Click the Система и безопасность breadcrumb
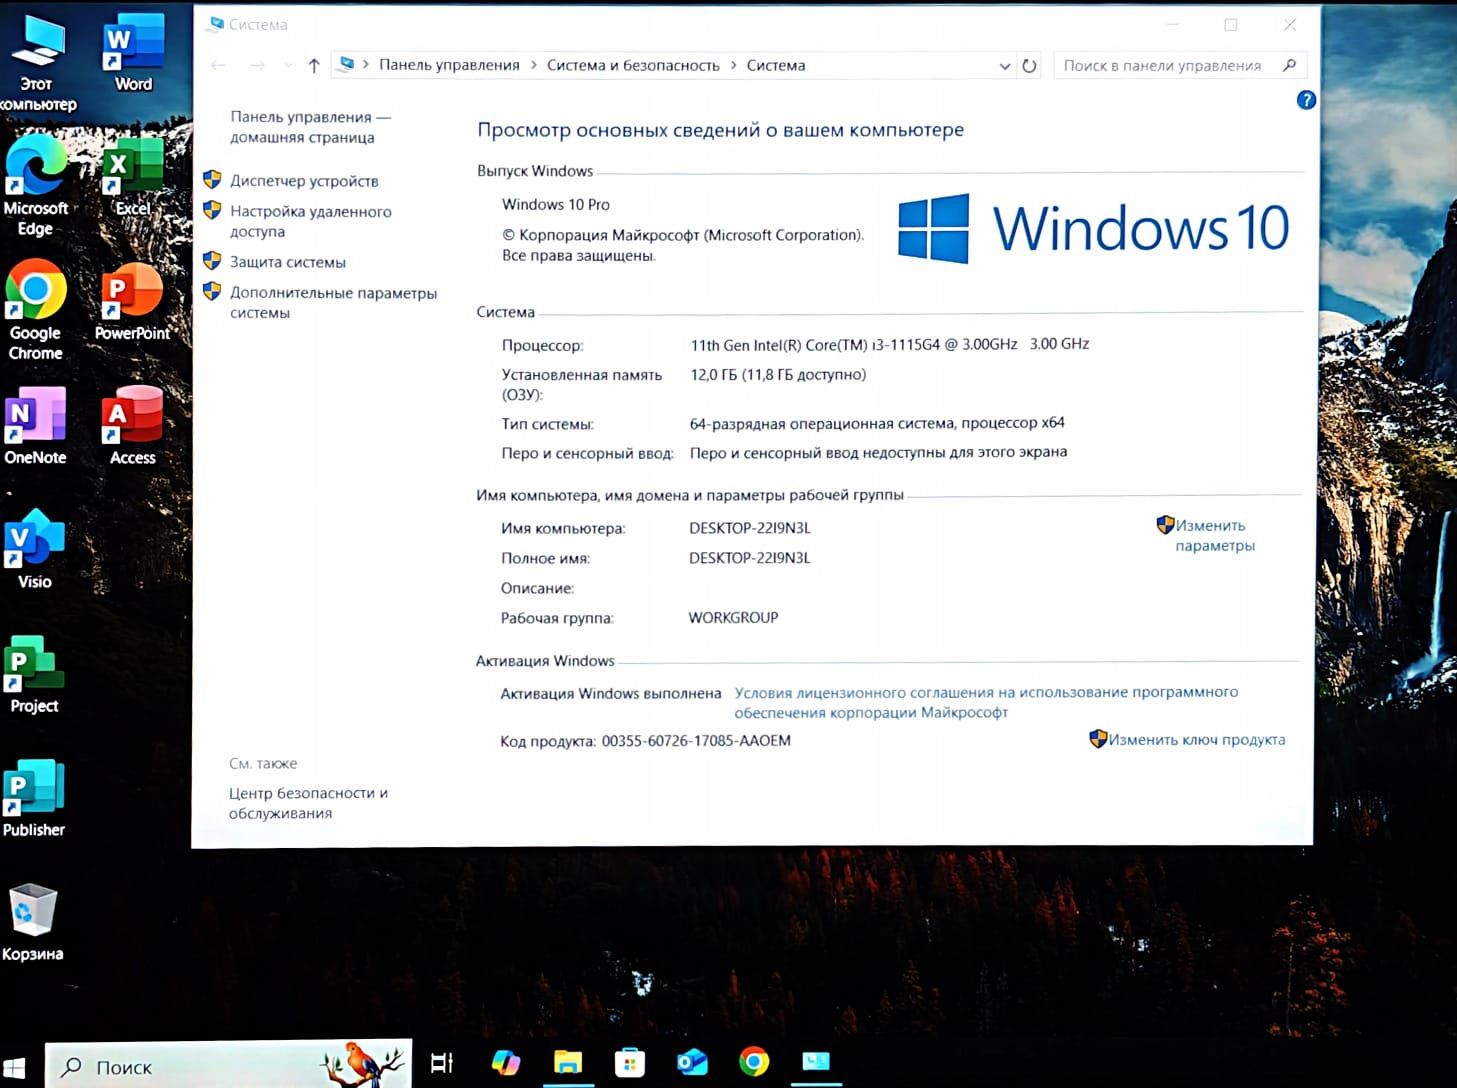Screen dimensions: 1457x1088 pyautogui.click(x=633, y=65)
